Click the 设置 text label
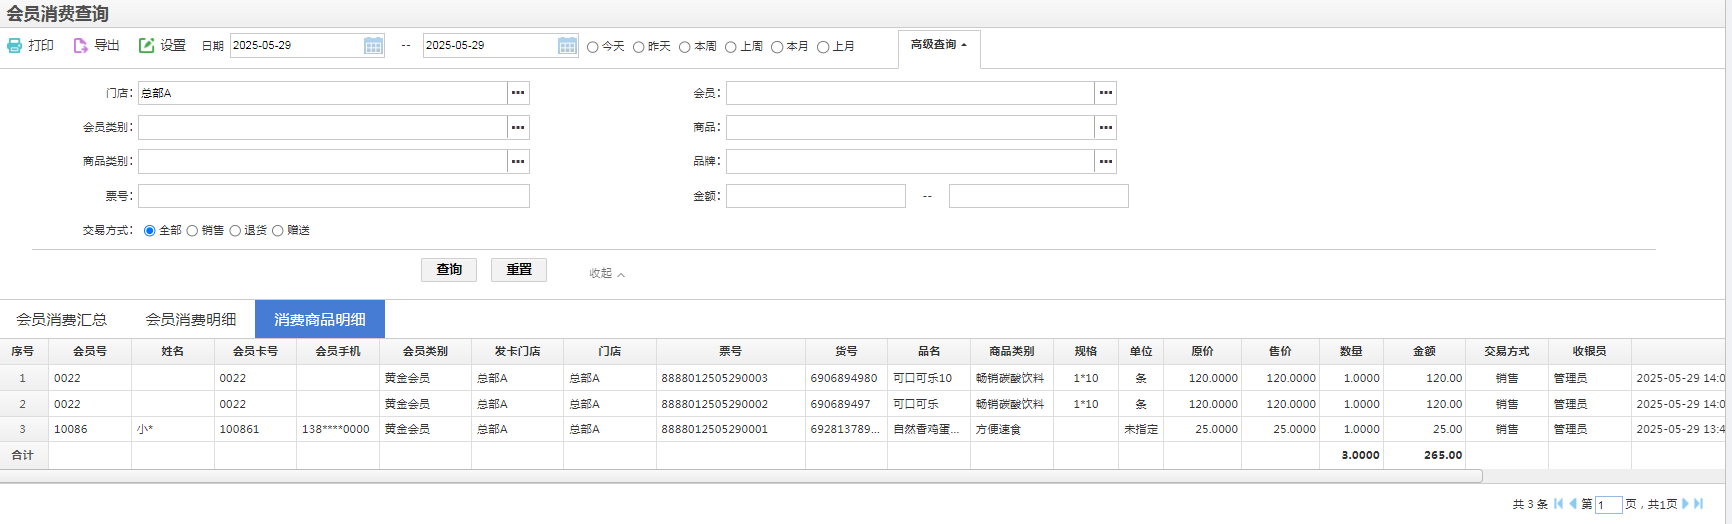Viewport: 1732px width, 524px height. [x=173, y=46]
